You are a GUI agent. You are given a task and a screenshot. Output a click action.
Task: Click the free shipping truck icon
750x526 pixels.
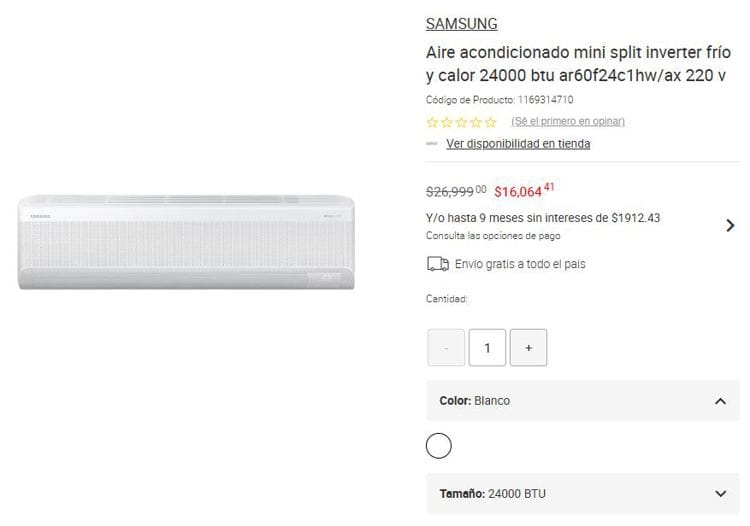438,264
